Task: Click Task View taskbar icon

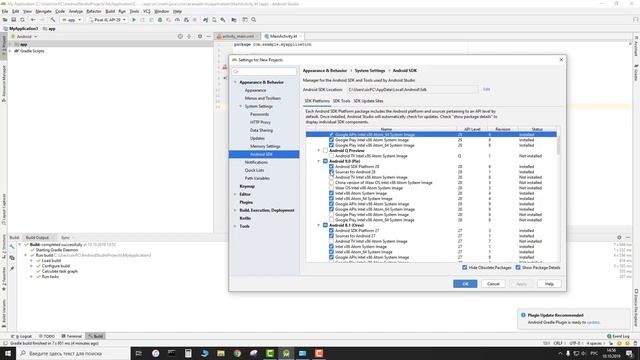Action: pos(139,353)
